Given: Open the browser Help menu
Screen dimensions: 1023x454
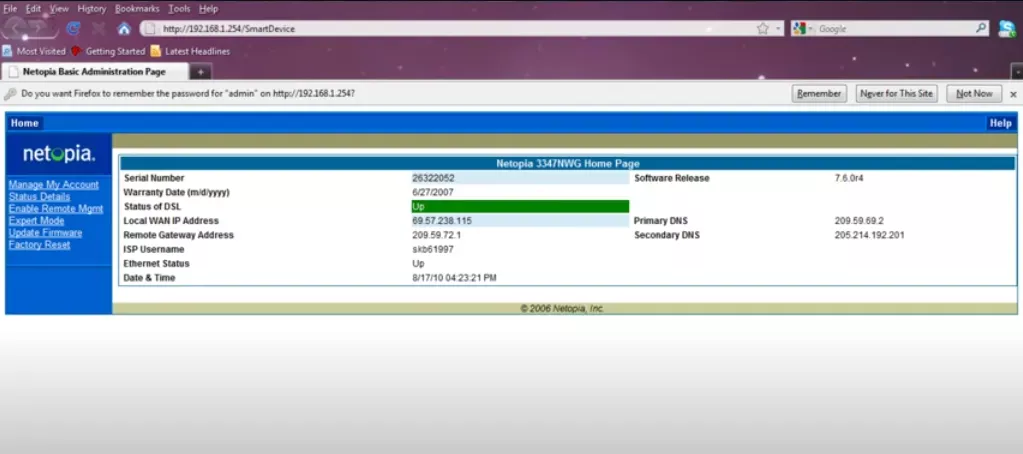Looking at the screenshot, I should (208, 9).
